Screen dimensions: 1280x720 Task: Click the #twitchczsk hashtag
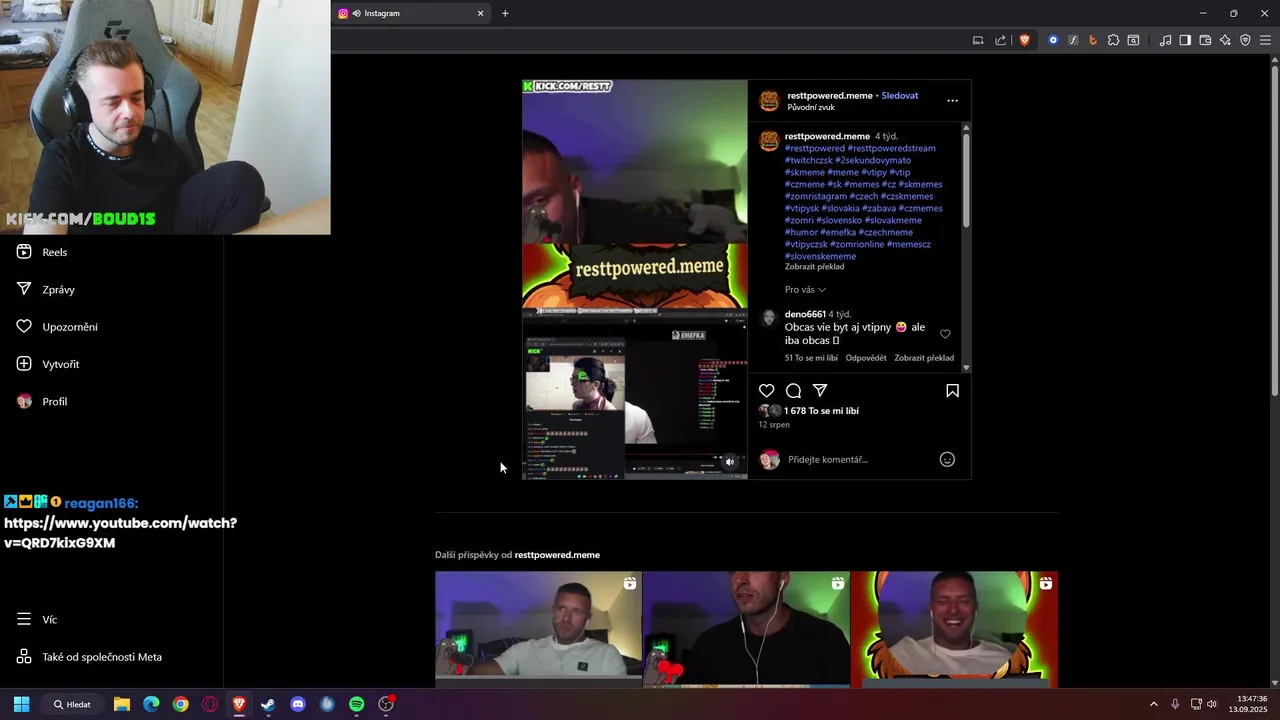point(808,160)
